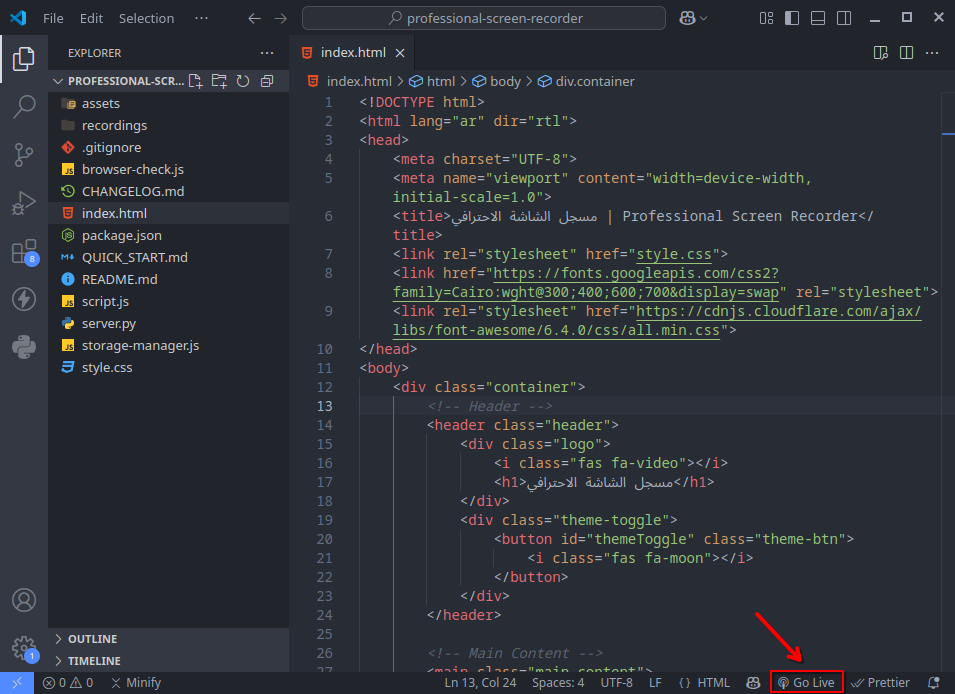The image size is (955, 694).
Task: Open the Source Control view
Action: pyautogui.click(x=24, y=155)
